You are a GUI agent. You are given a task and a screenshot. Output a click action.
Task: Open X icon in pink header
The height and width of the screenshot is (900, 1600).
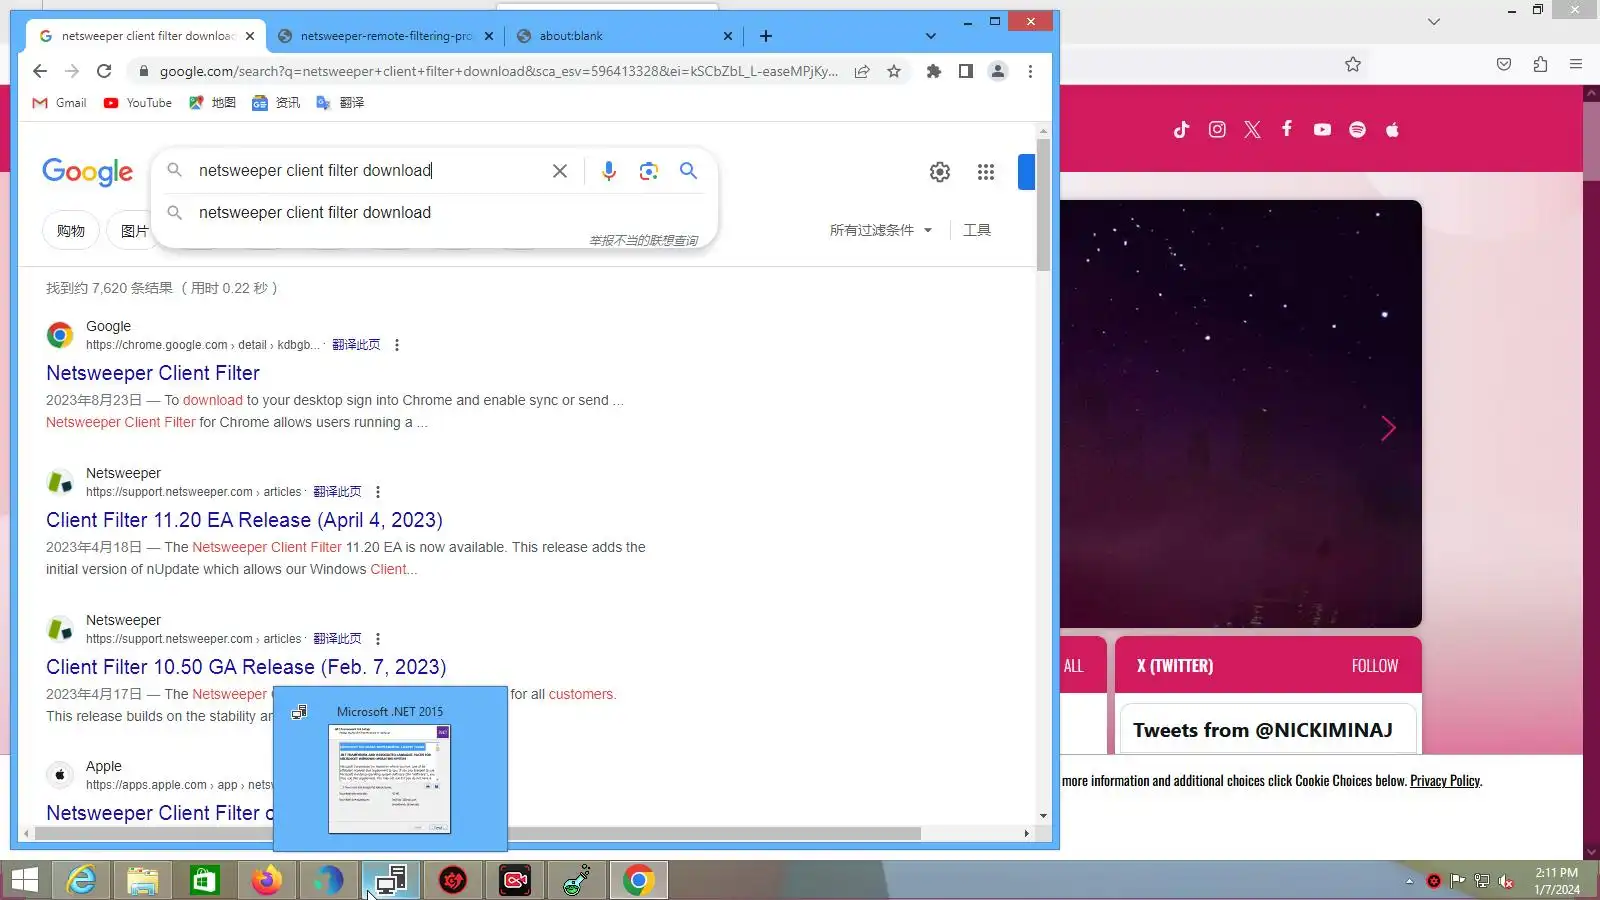click(x=1252, y=129)
